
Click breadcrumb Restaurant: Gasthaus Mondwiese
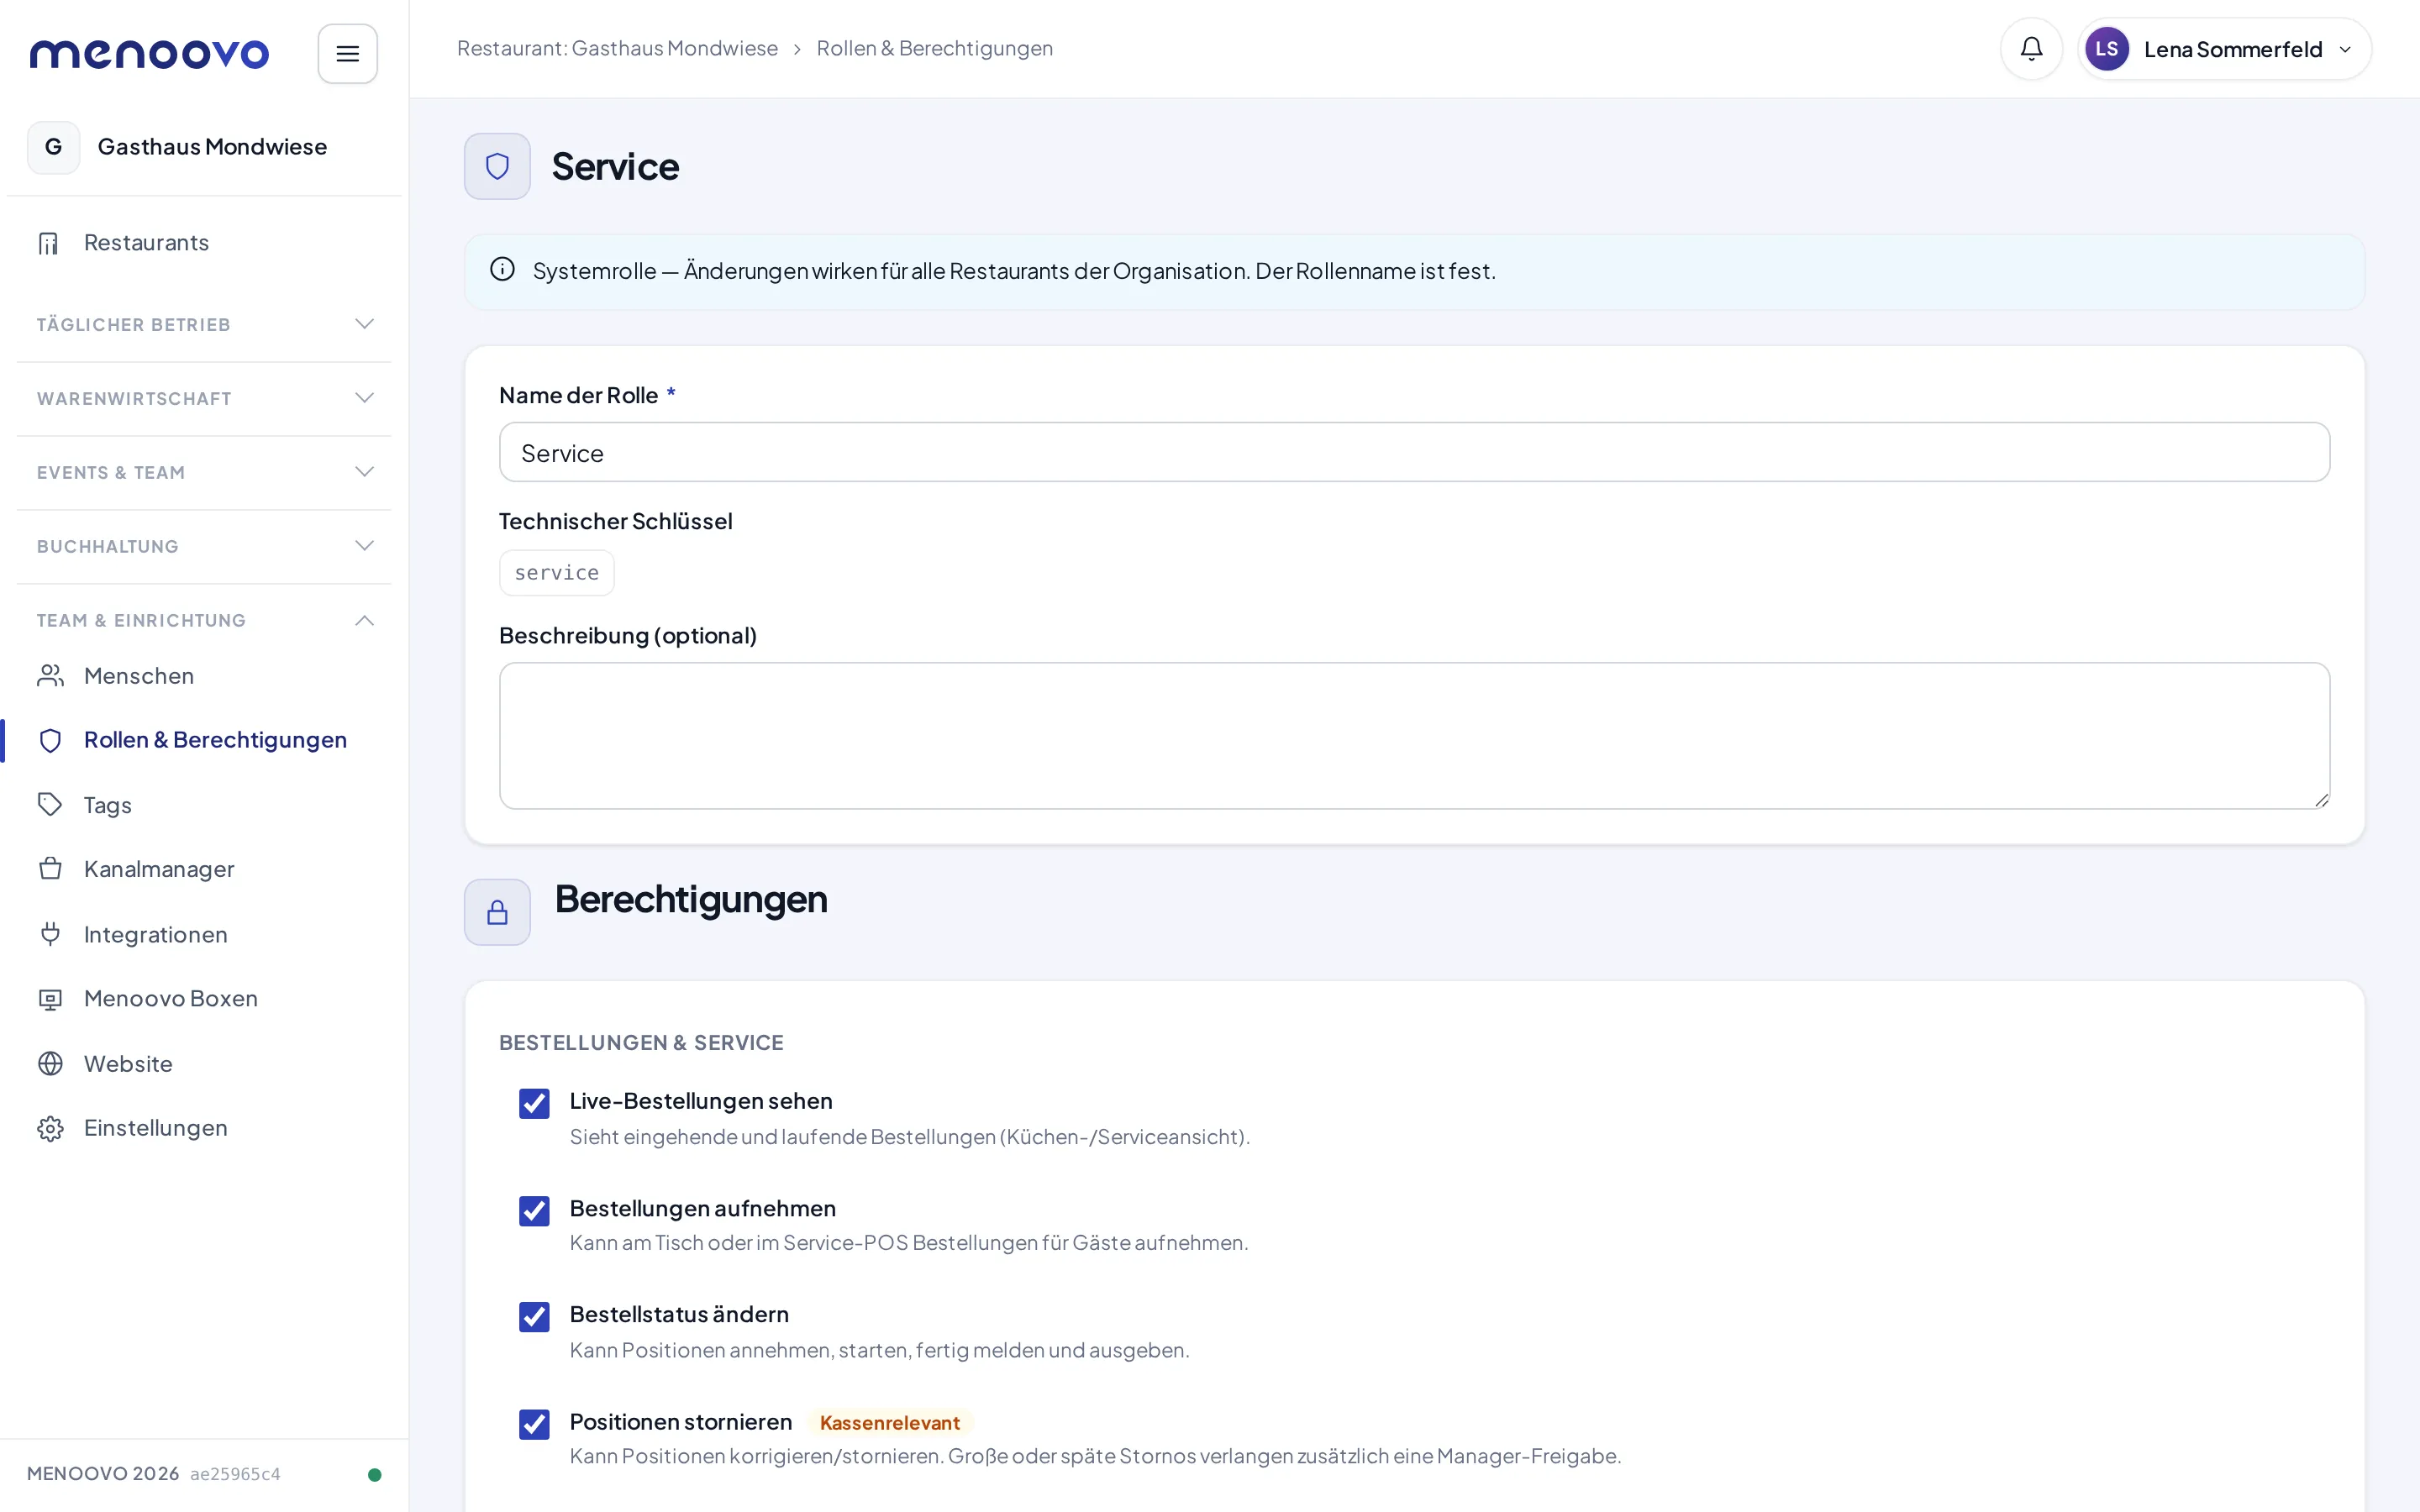coord(617,49)
